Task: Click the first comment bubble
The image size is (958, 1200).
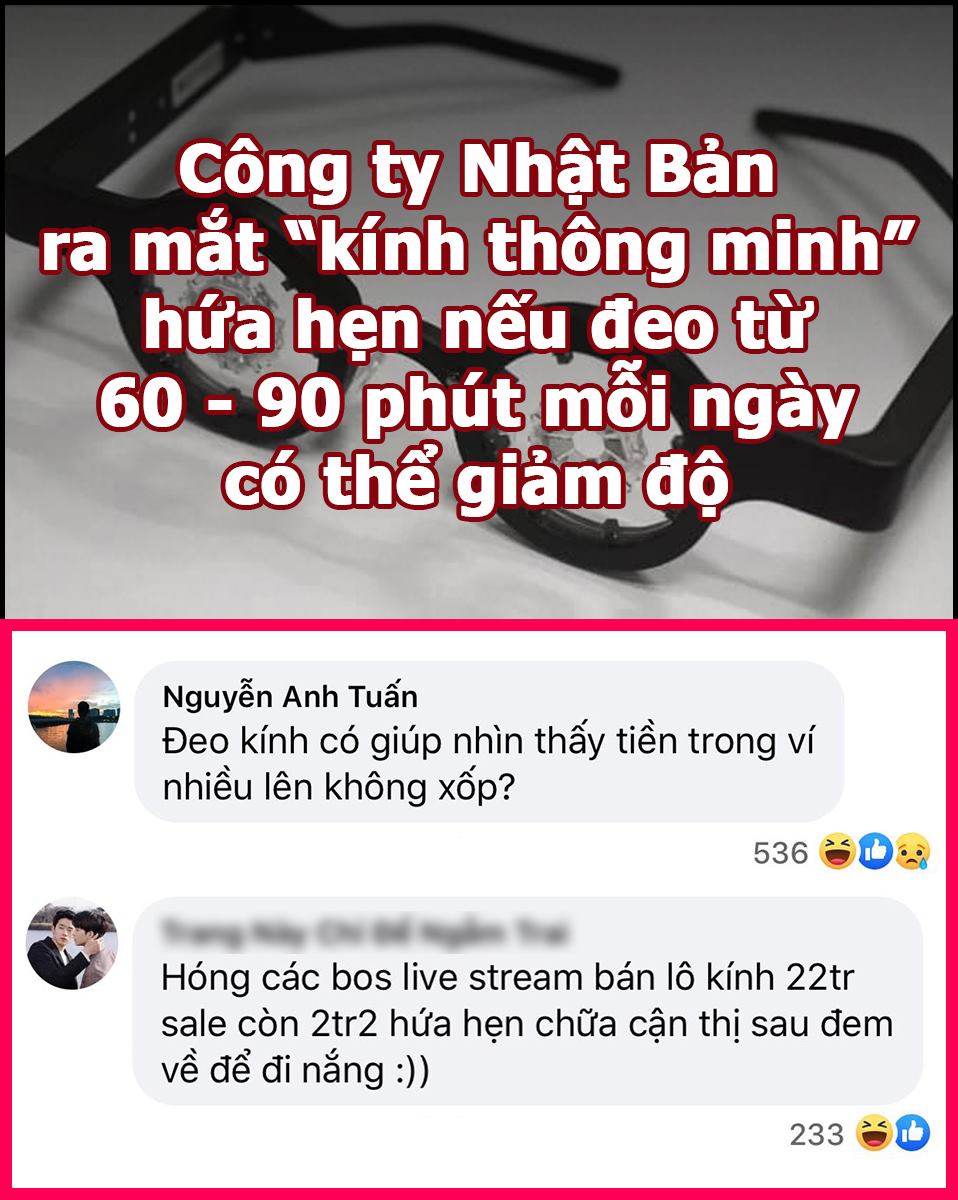Action: (x=489, y=741)
